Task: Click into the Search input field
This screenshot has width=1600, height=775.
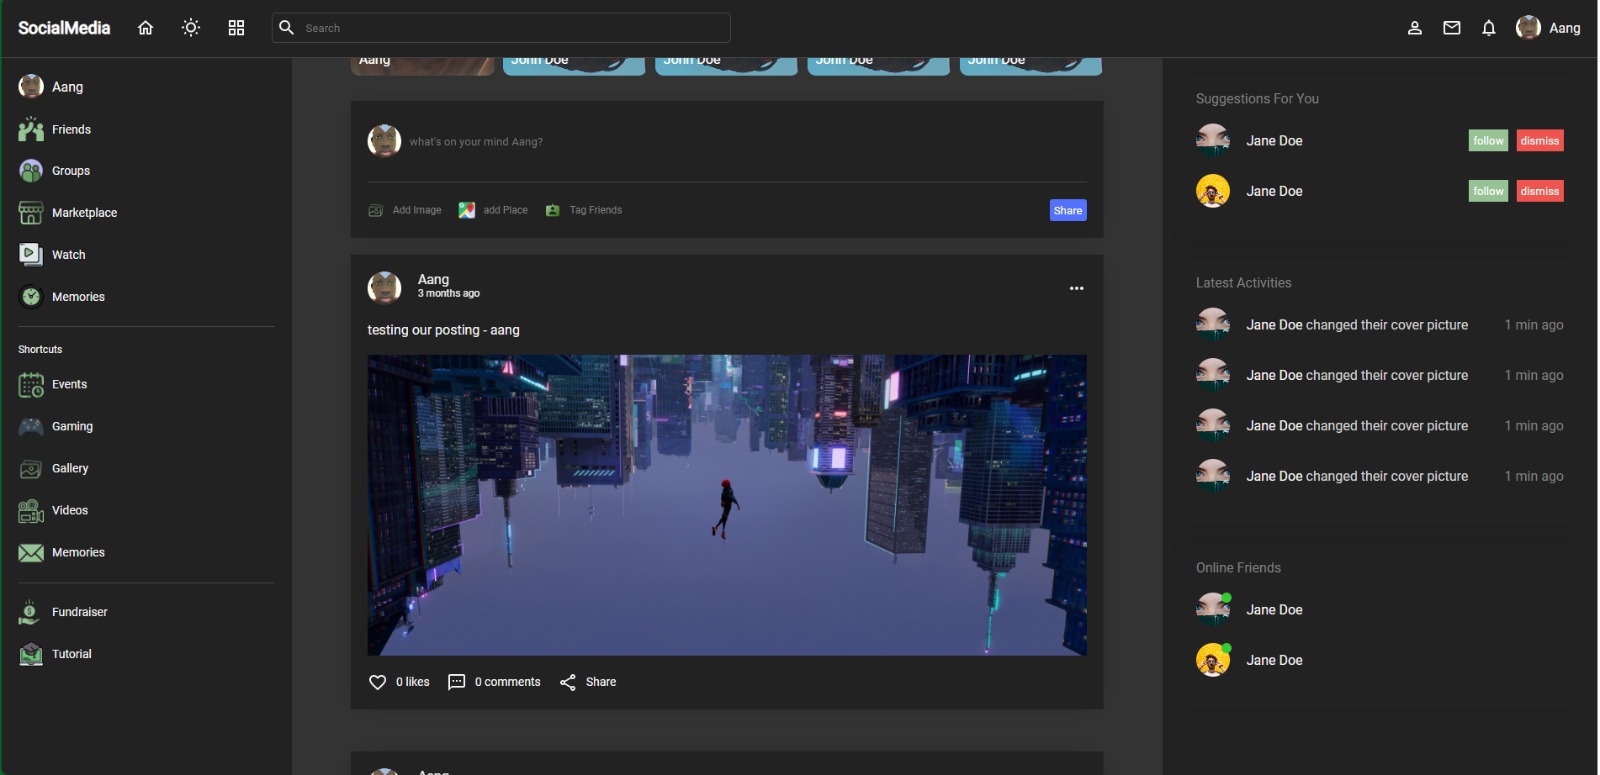Action: click(x=510, y=28)
